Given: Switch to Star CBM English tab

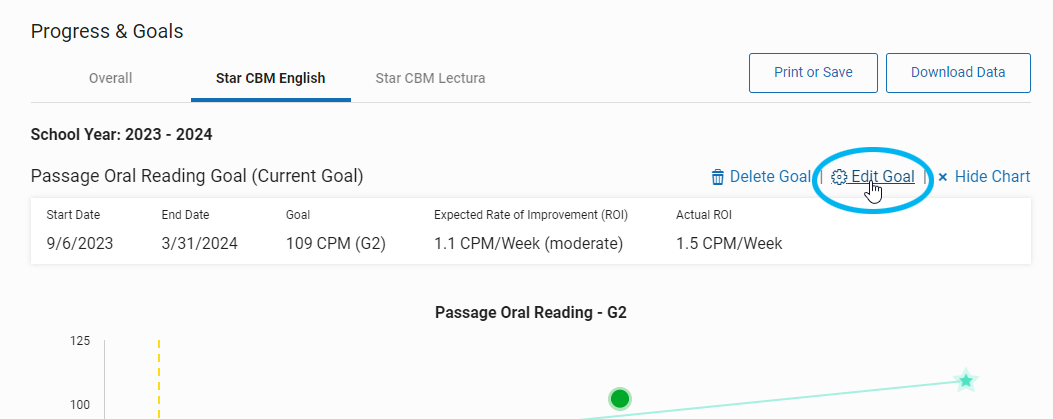Looking at the screenshot, I should point(271,78).
